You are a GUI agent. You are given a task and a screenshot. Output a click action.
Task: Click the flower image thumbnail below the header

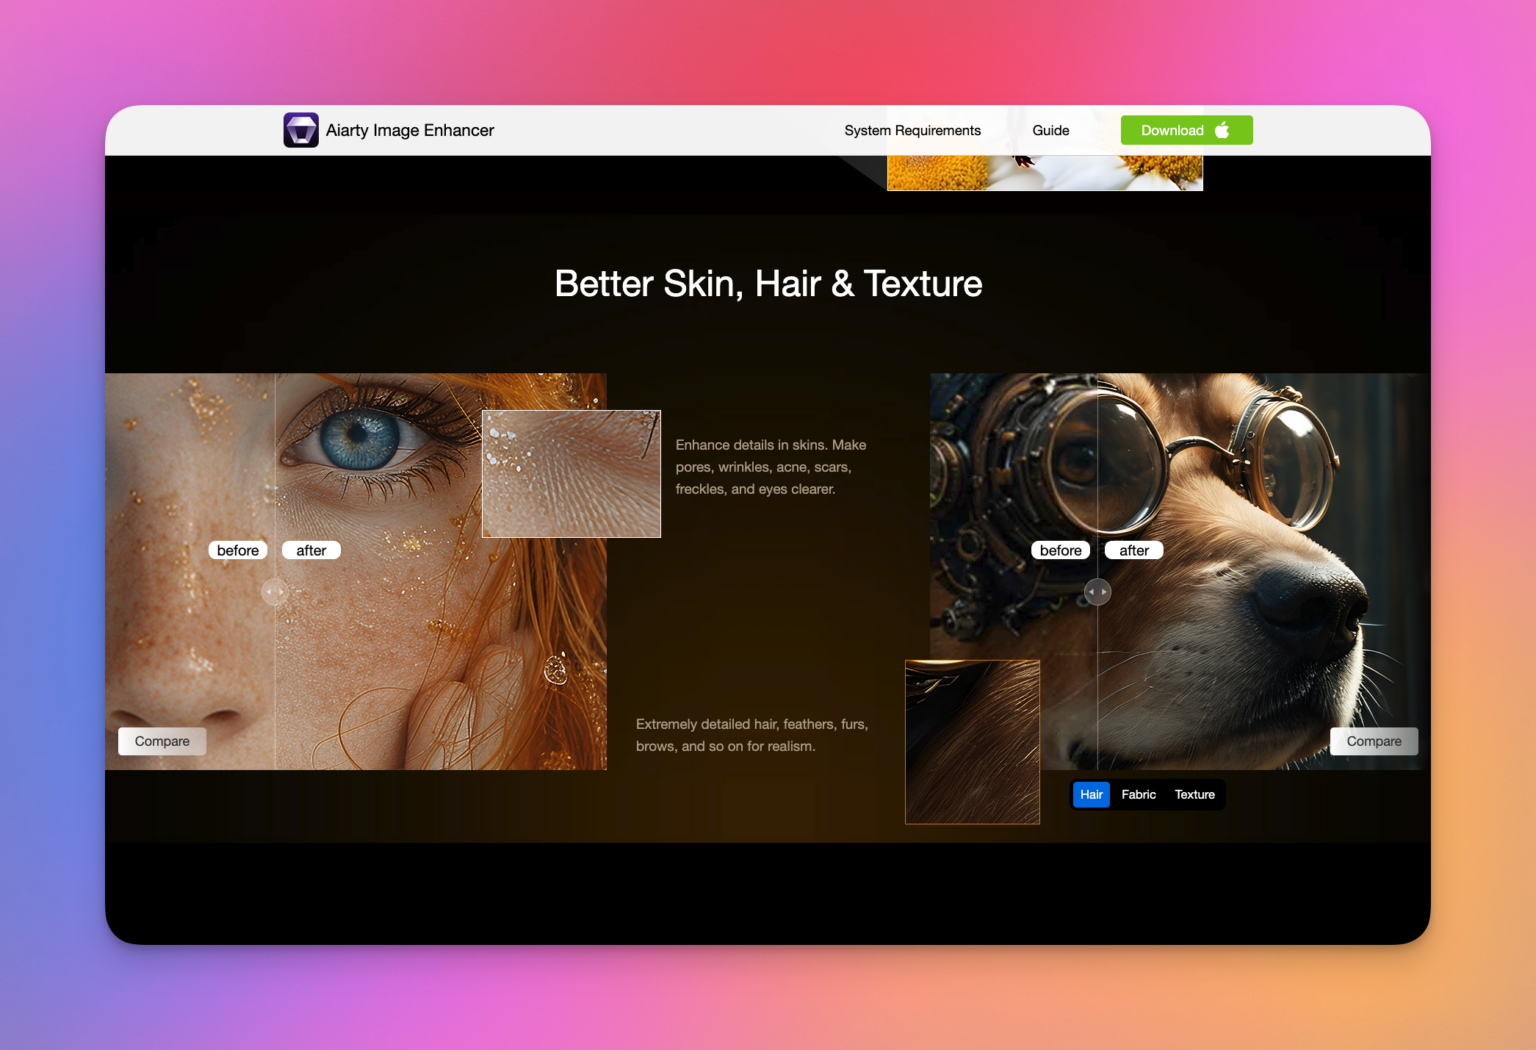point(1045,173)
